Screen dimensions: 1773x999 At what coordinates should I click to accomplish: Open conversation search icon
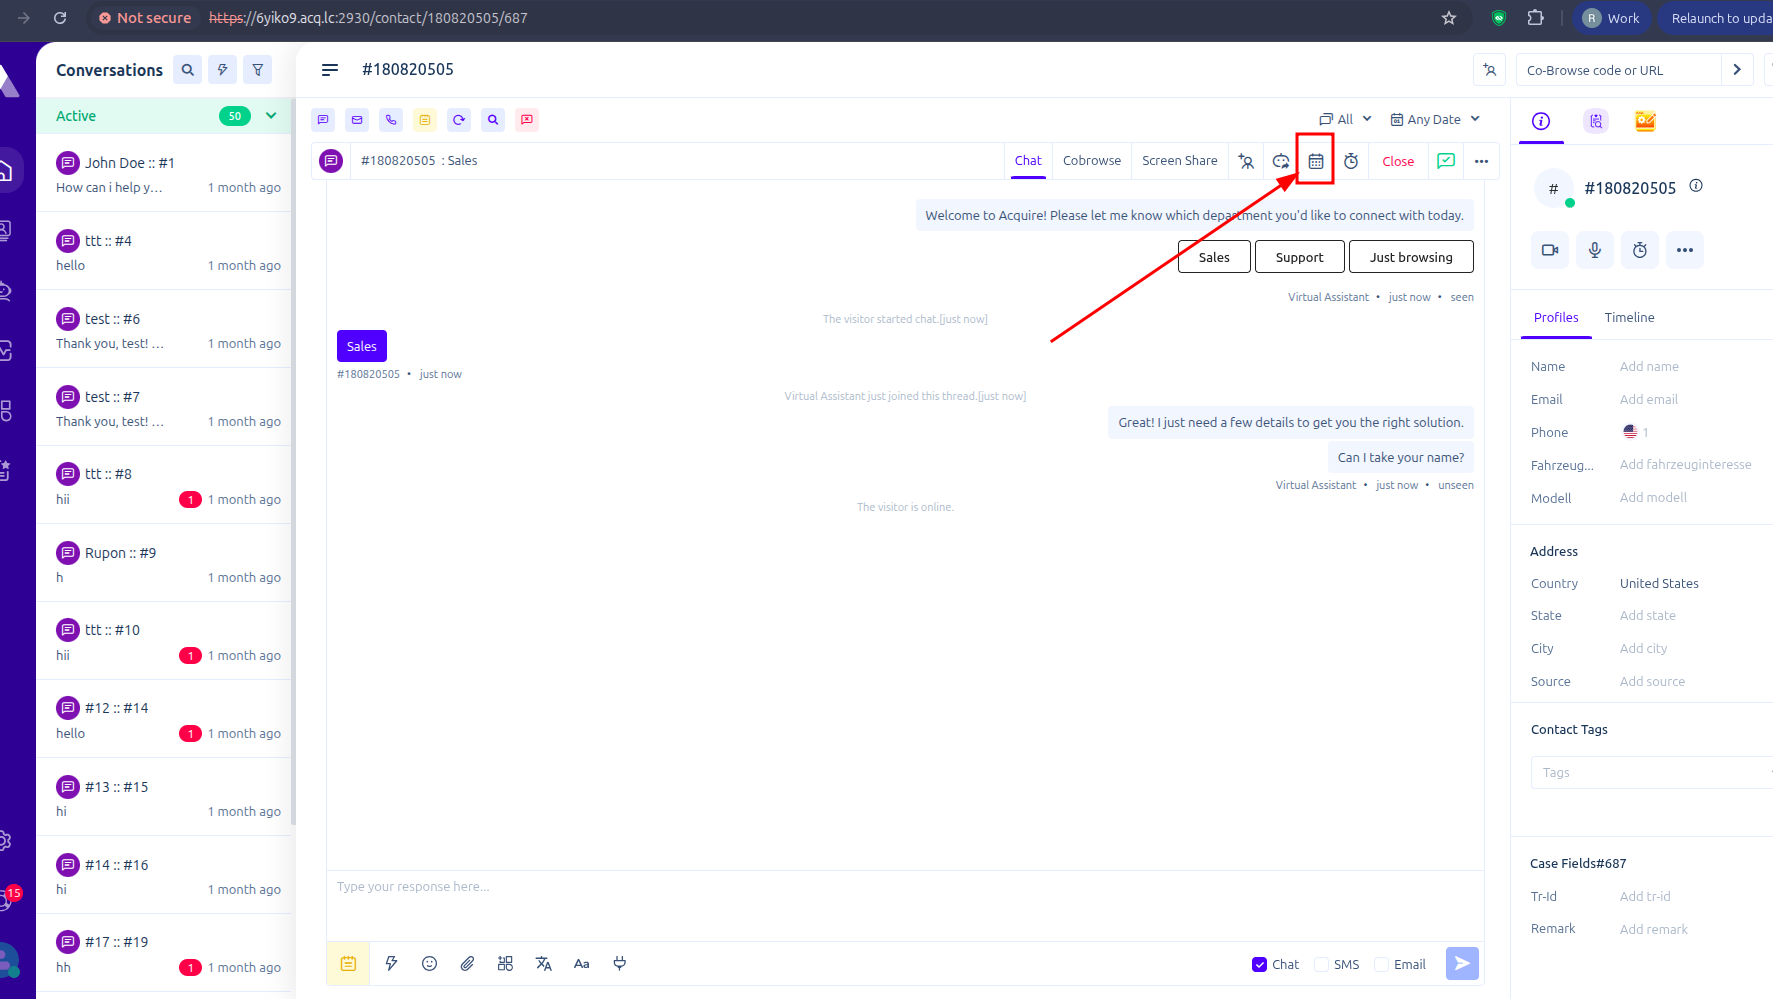coord(187,70)
